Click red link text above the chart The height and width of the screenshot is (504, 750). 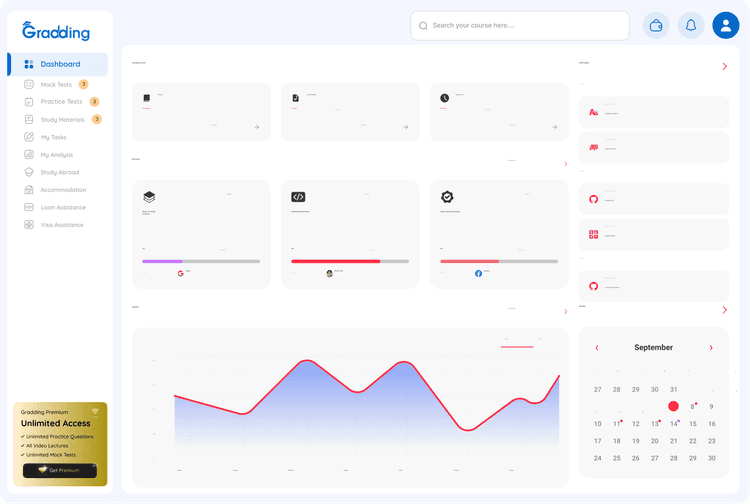(511, 308)
